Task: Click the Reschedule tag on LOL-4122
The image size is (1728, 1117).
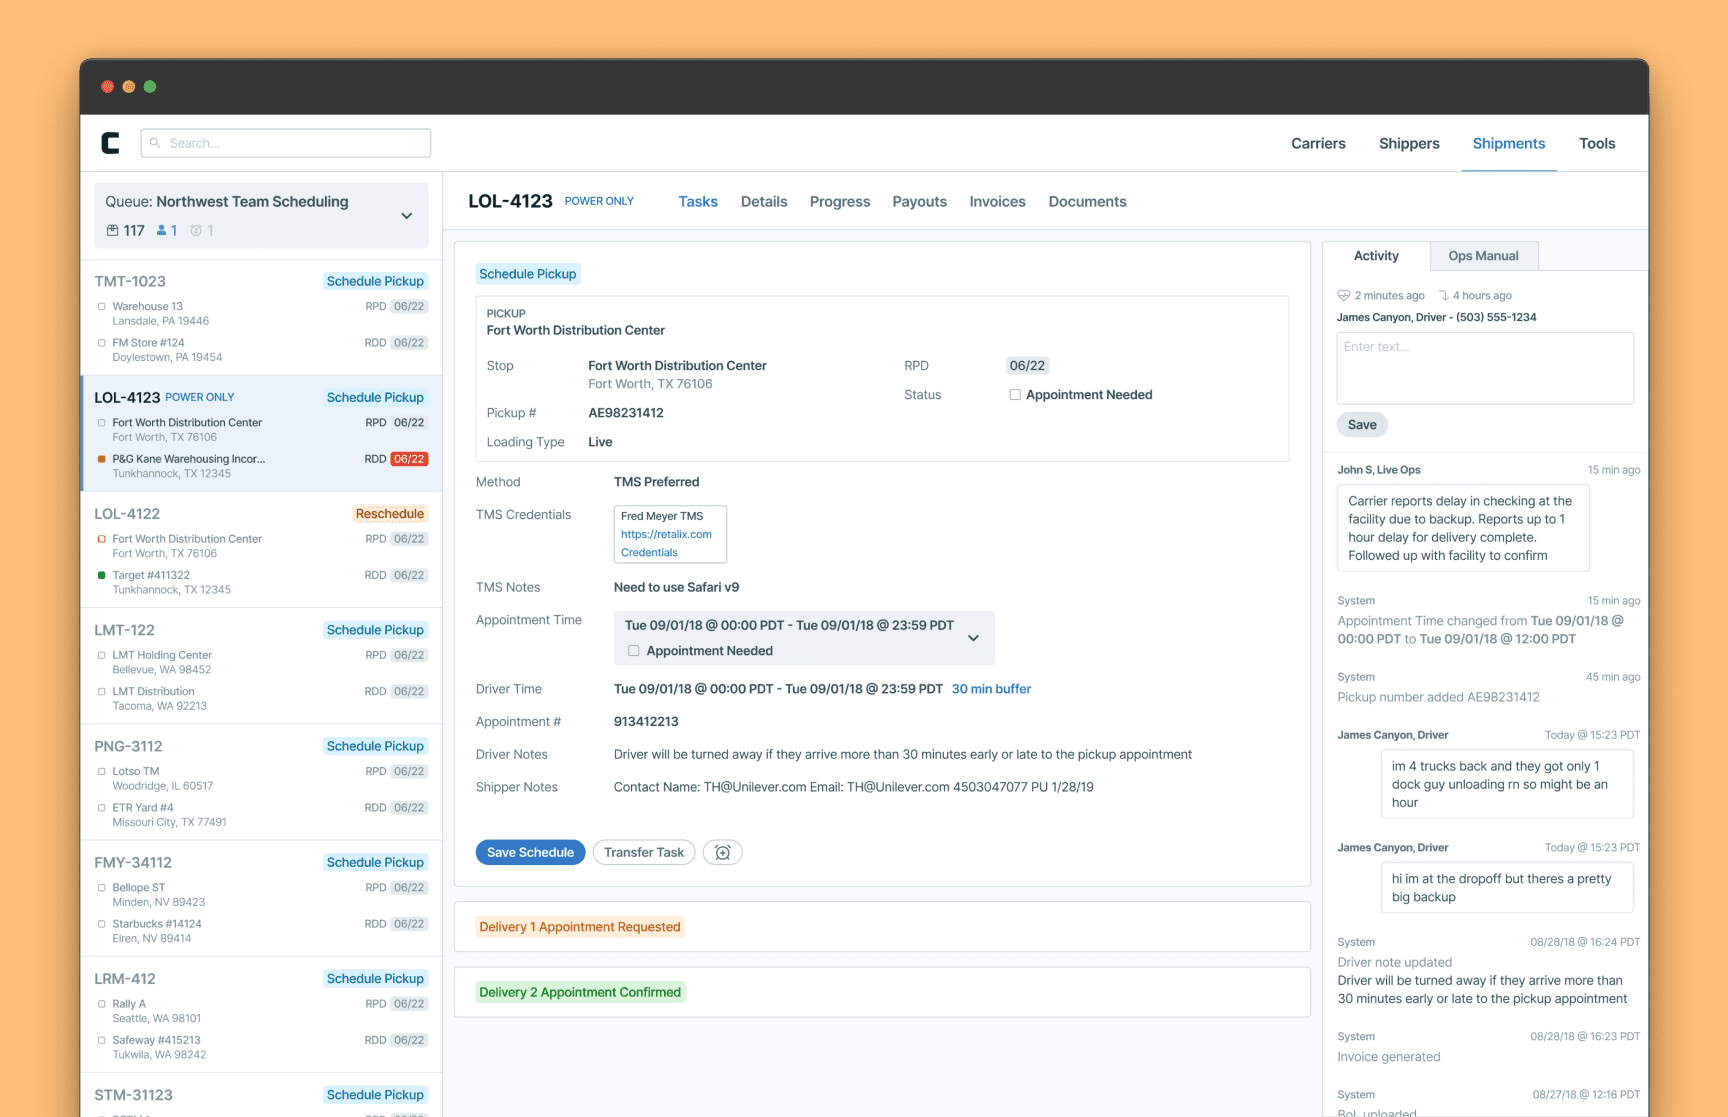Action: pos(390,514)
